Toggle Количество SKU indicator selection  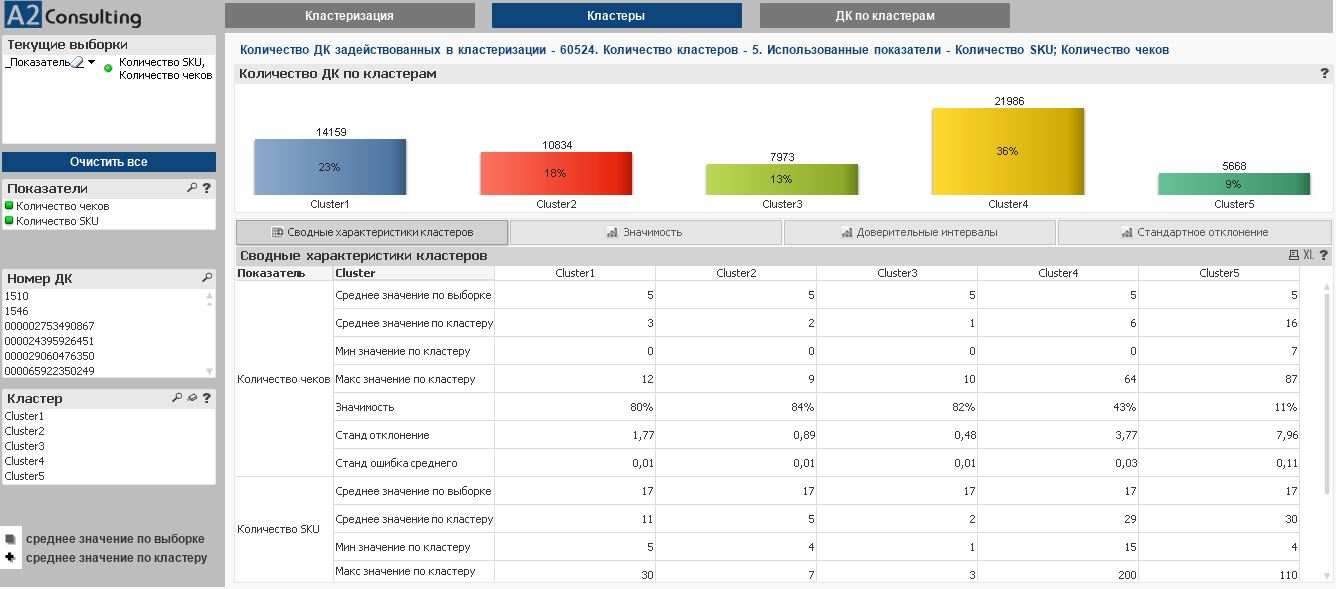(57, 221)
